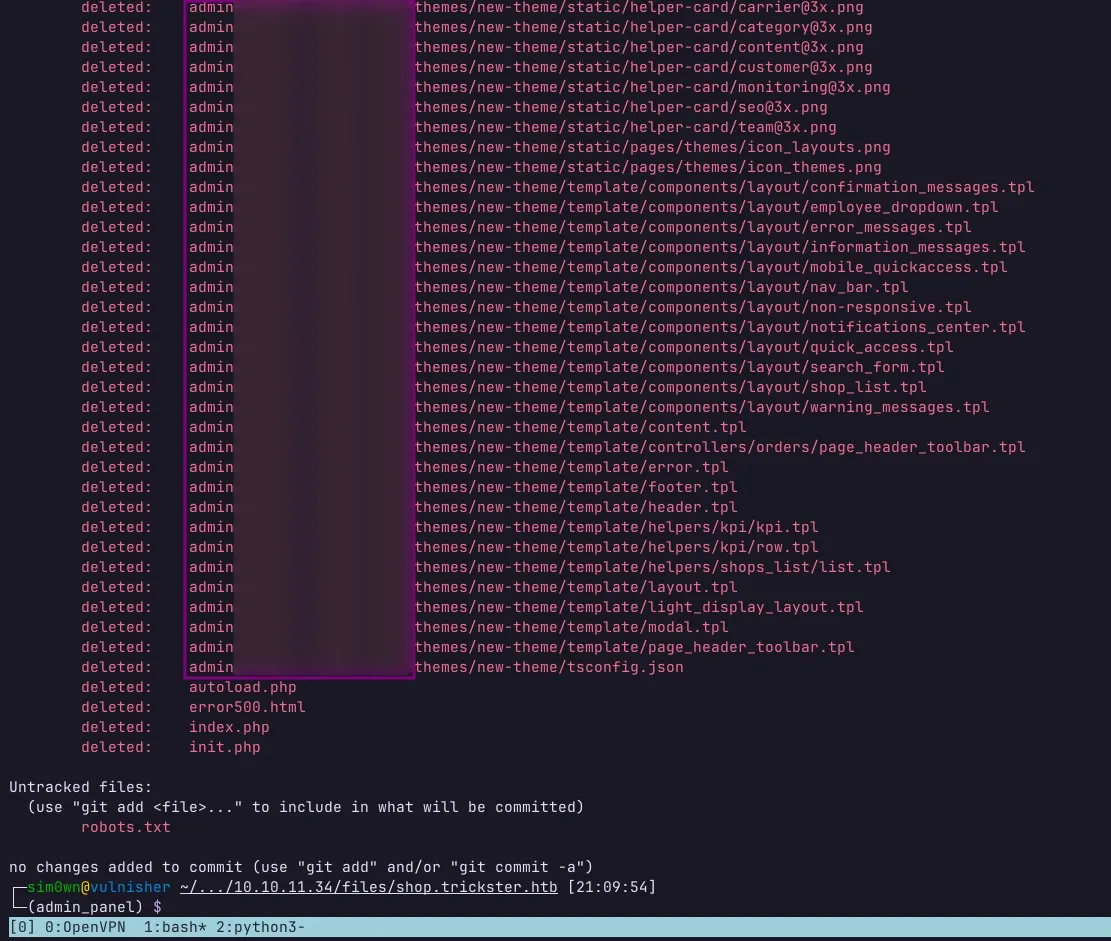1111x941 pixels.
Task: Click the content@3x.png path
Action: (639, 47)
